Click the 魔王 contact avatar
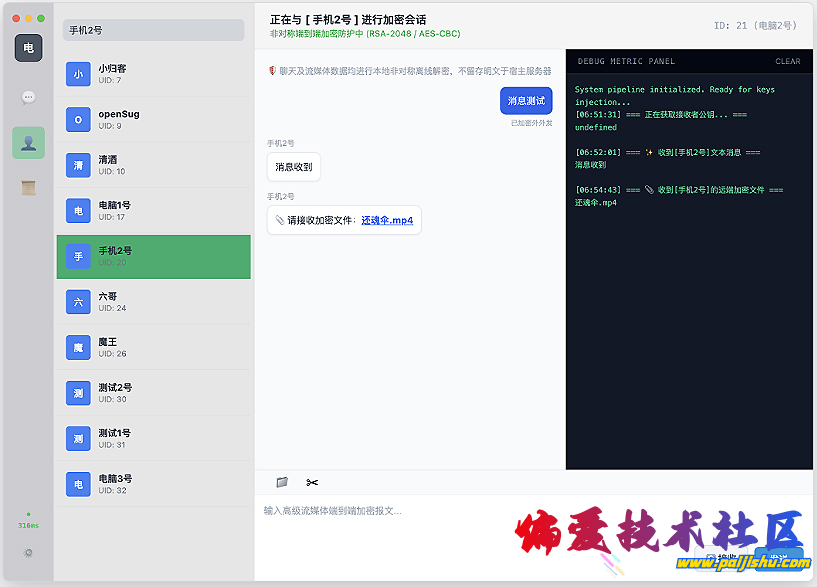Screen dimensions: 817x587 coord(78,347)
